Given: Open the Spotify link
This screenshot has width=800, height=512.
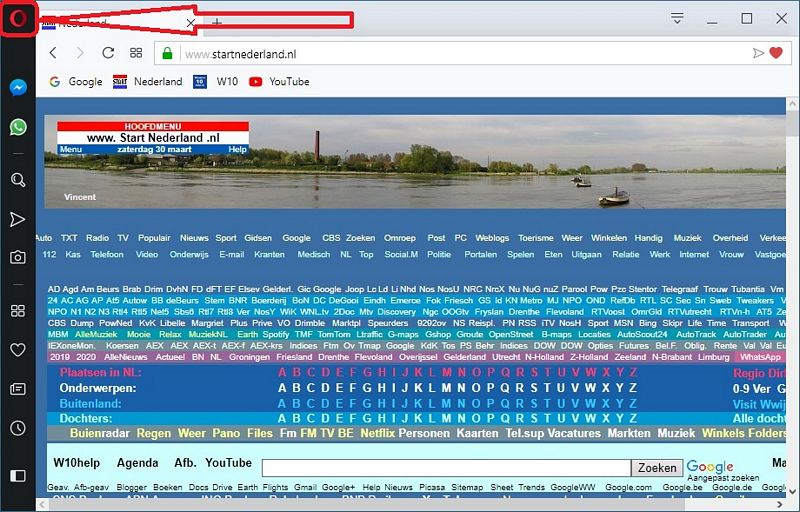Looking at the screenshot, I should click(276, 335).
